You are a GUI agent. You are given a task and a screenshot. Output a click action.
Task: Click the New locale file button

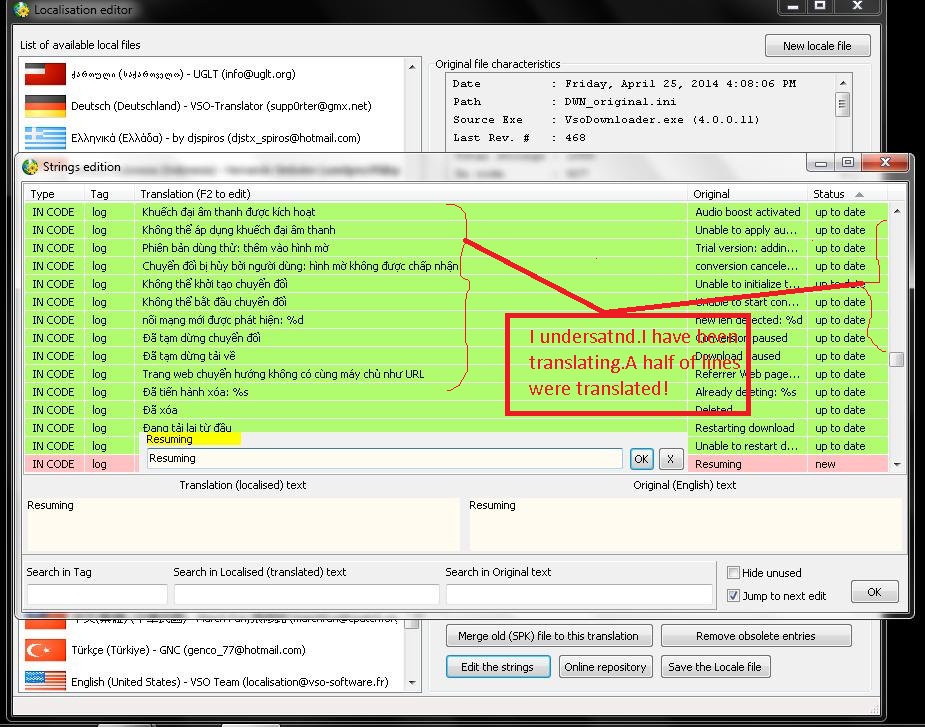tap(817, 46)
